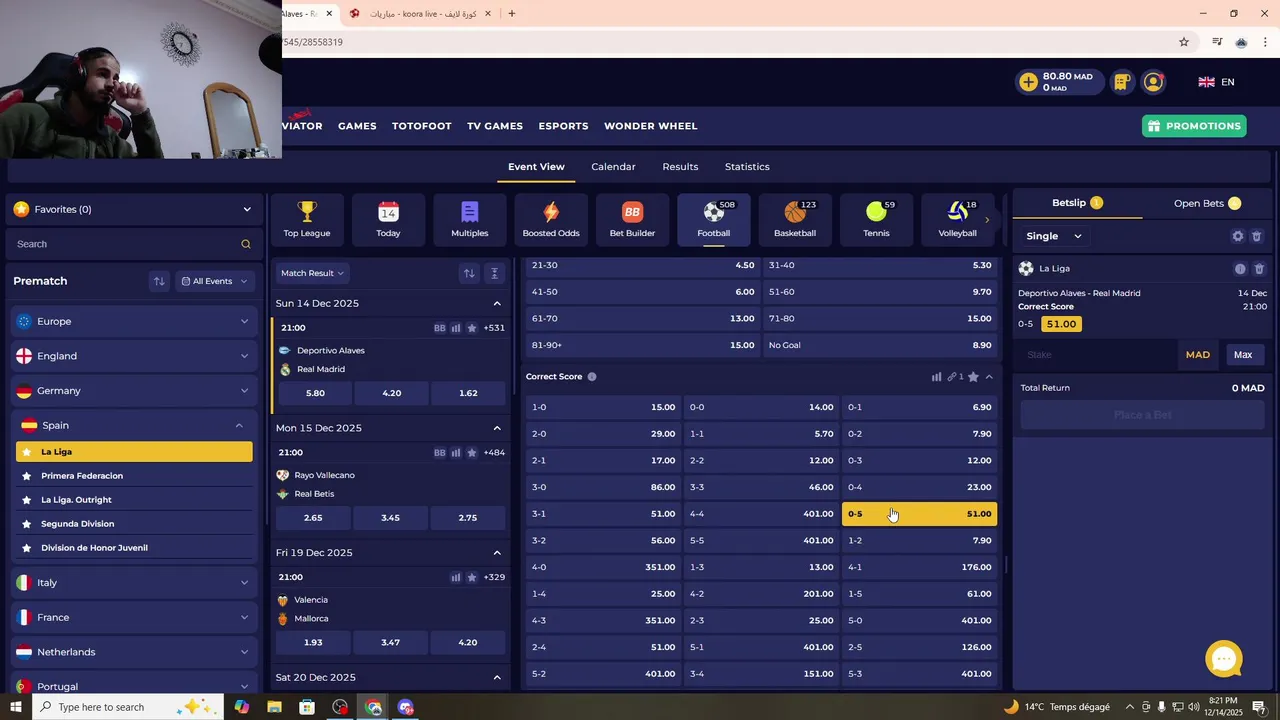This screenshot has width=1280, height=720.
Task: Favorite the Rayo Vallecano match star
Action: [x=472, y=453]
